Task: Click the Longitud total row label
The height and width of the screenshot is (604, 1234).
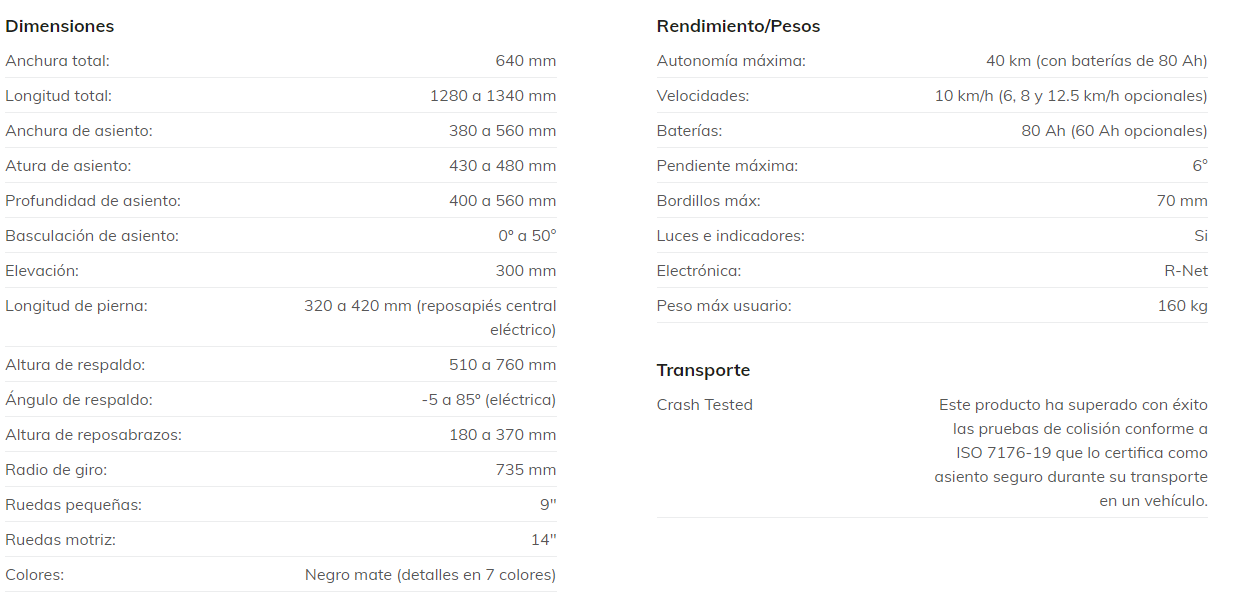Action: [x=58, y=96]
